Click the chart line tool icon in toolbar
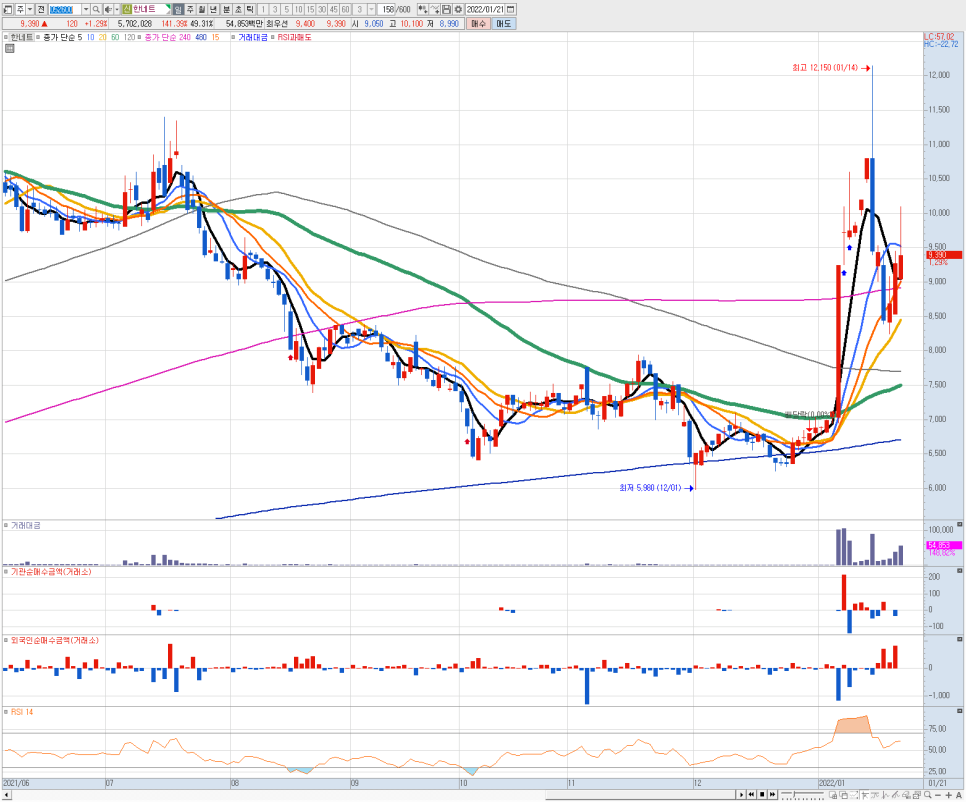966x802 pixels. [x=435, y=9]
